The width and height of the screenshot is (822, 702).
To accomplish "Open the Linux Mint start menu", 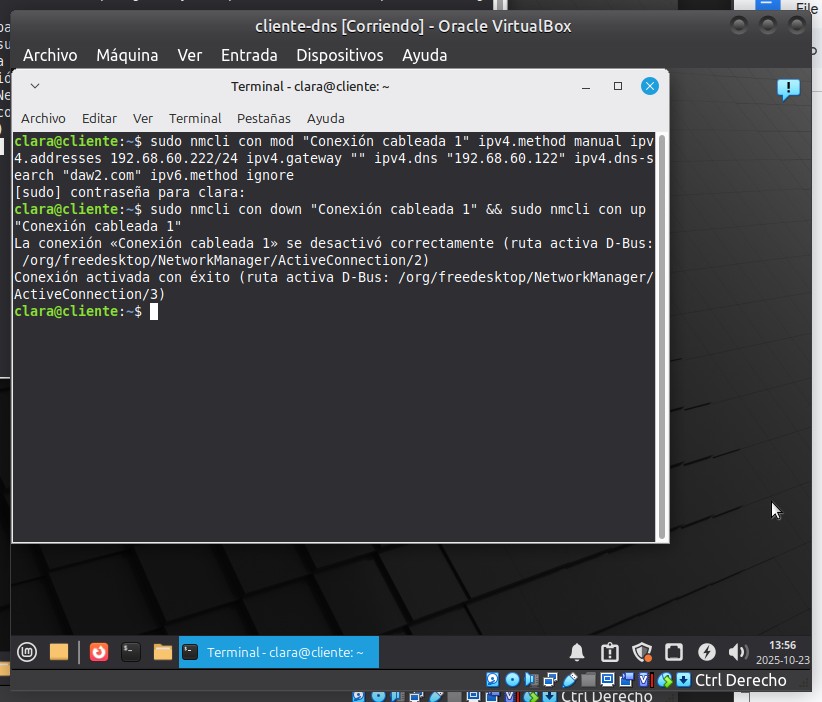I will pos(27,652).
